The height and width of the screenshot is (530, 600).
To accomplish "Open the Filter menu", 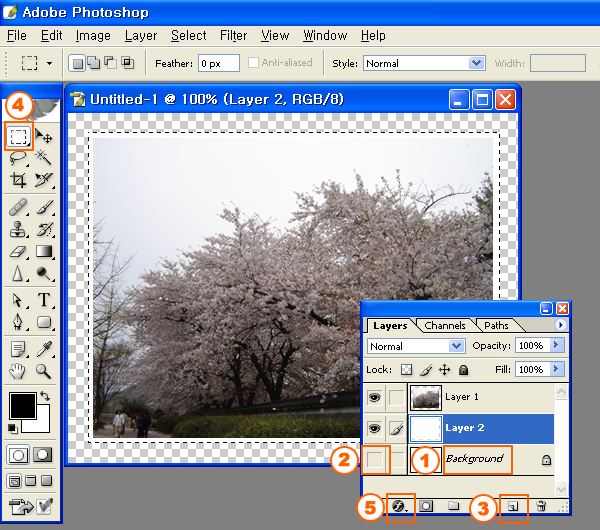I will 233,36.
